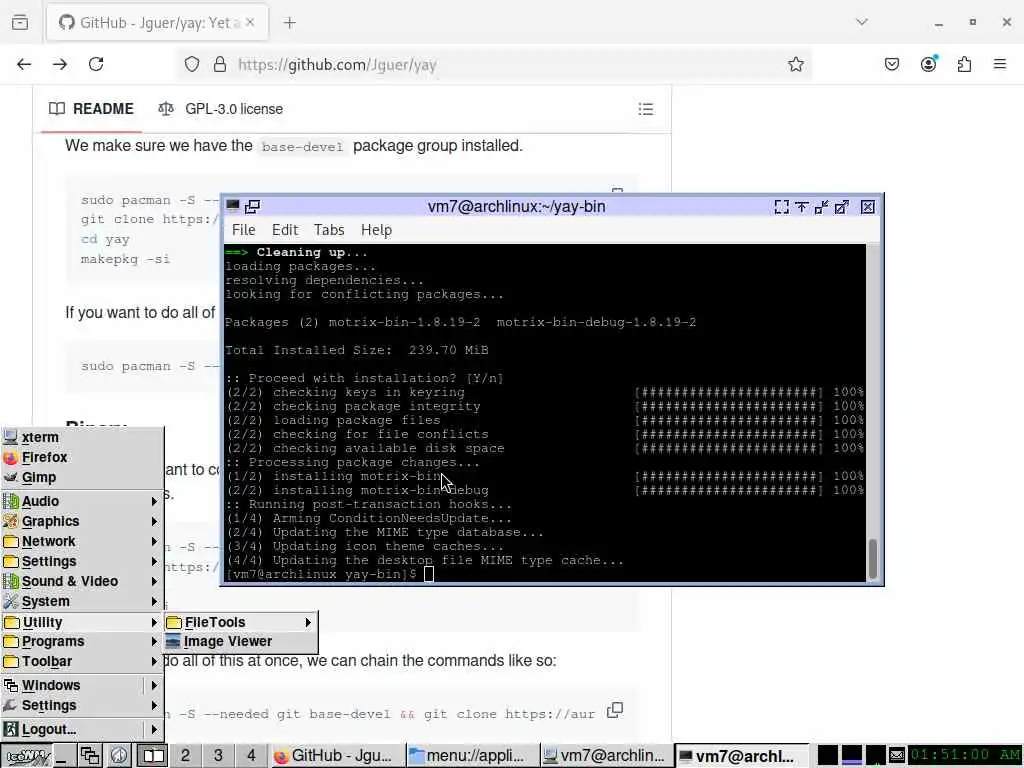
Task: Switch to the menu://appli... taskbar window
Action: coord(473,756)
